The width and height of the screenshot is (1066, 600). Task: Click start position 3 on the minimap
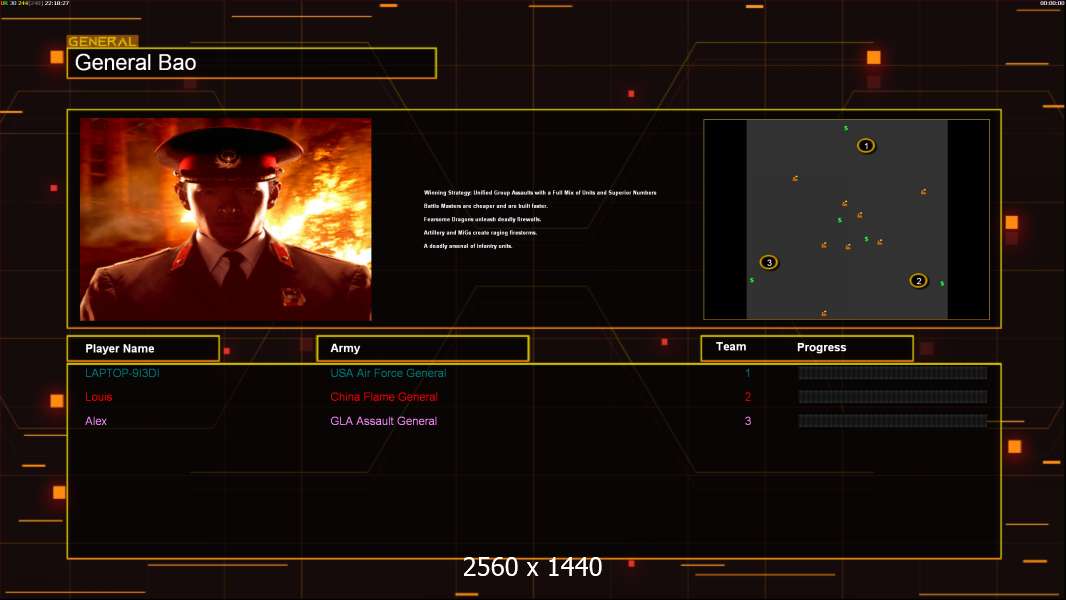coord(769,262)
